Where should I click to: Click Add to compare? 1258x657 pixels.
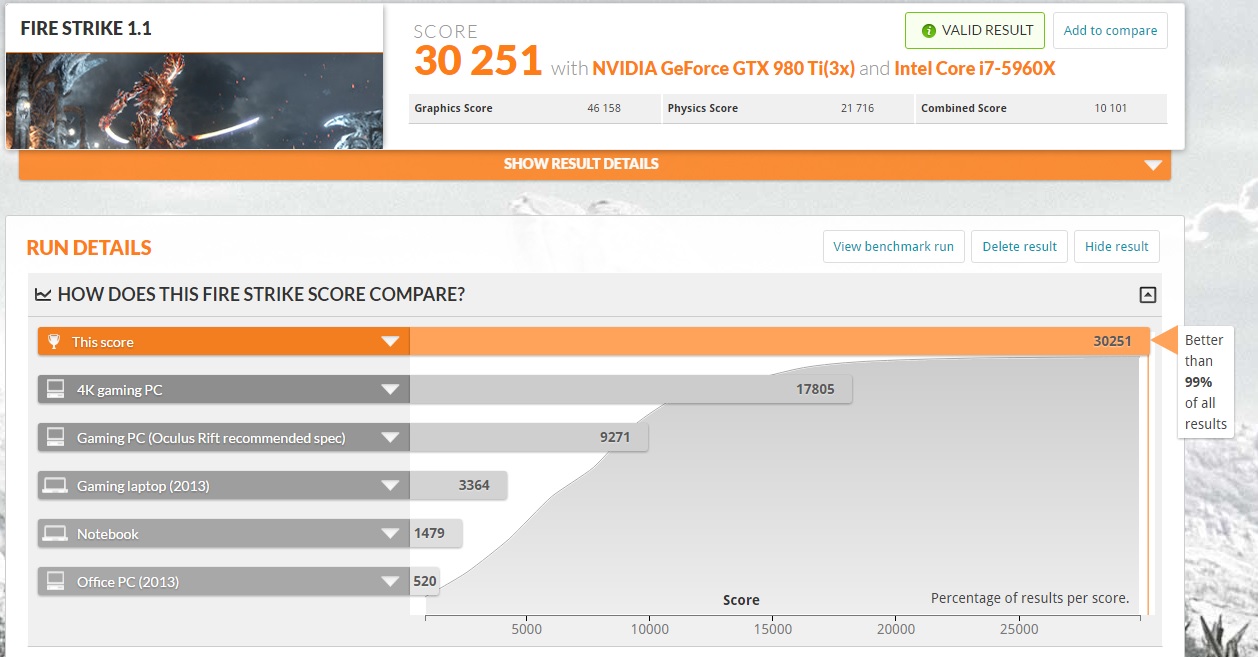1110,30
